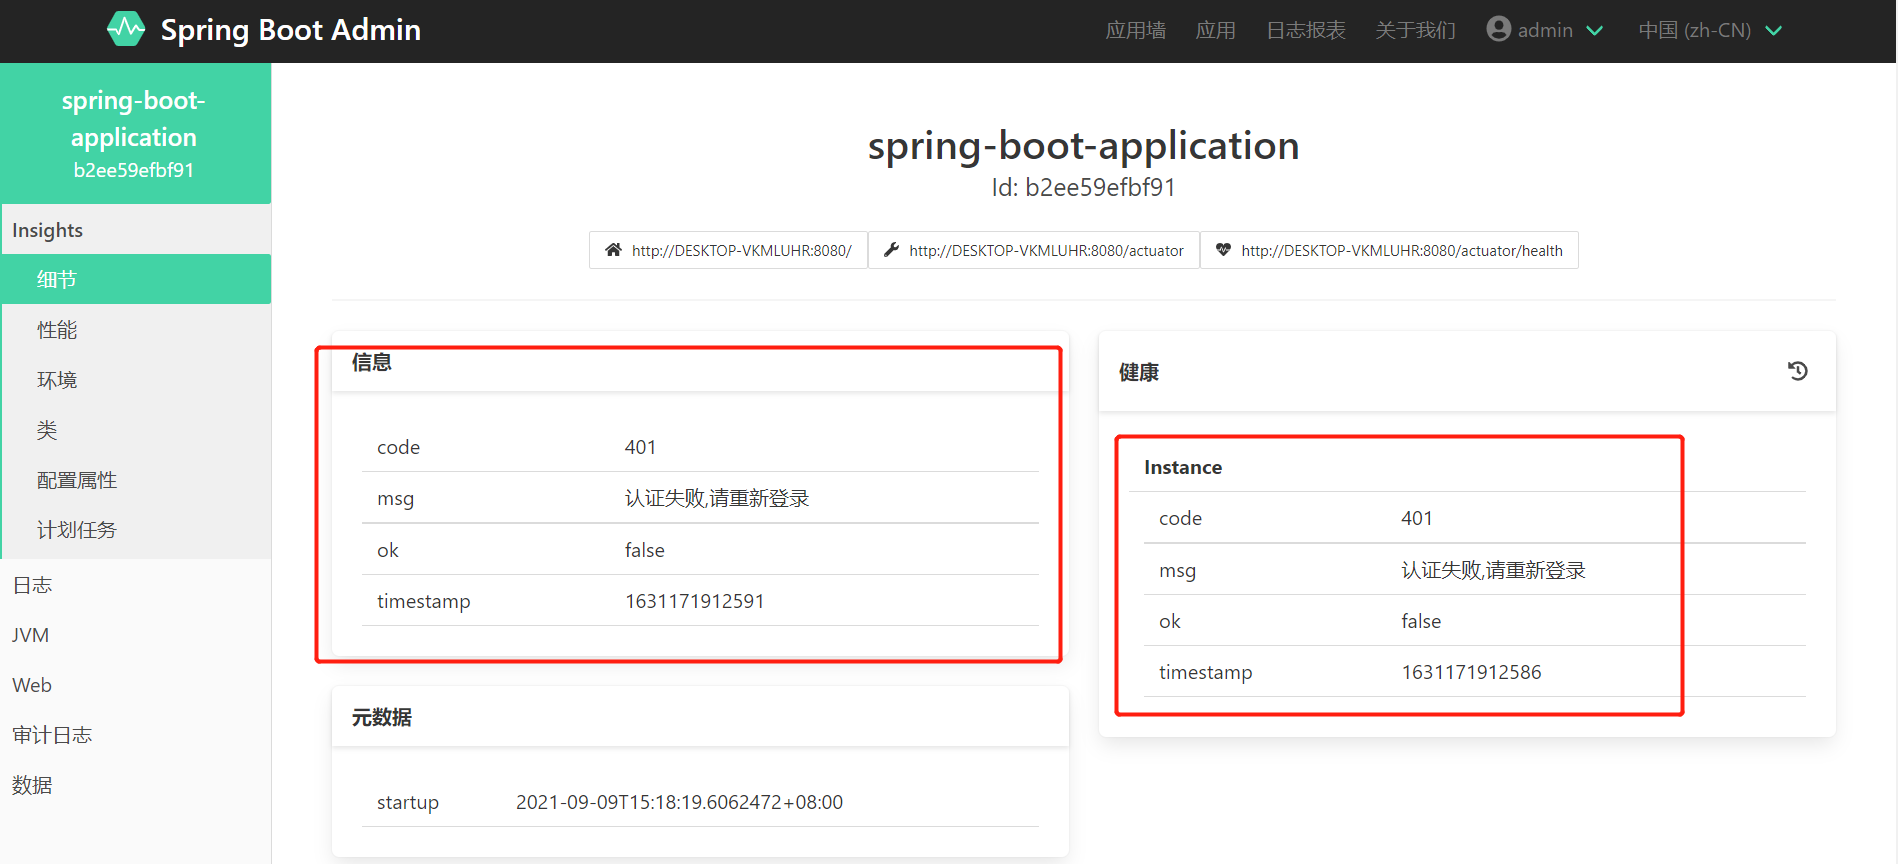Image resolution: width=1898 pixels, height=864 pixels.
Task: Open the 应用 navigation item
Action: point(1215,31)
